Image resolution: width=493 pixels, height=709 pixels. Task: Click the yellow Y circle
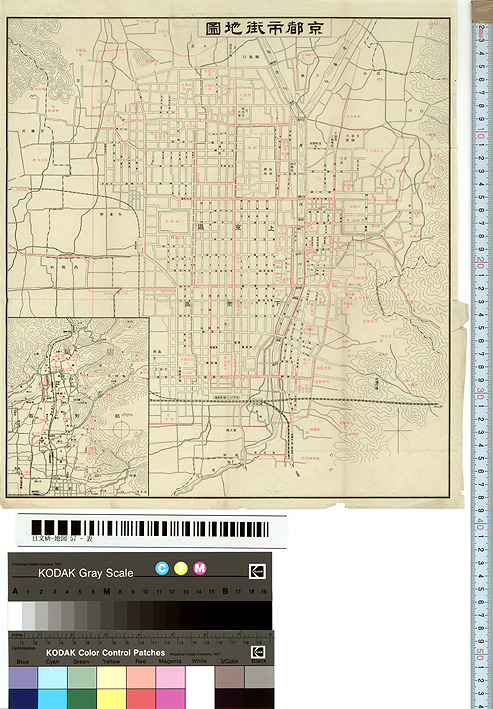180,568
